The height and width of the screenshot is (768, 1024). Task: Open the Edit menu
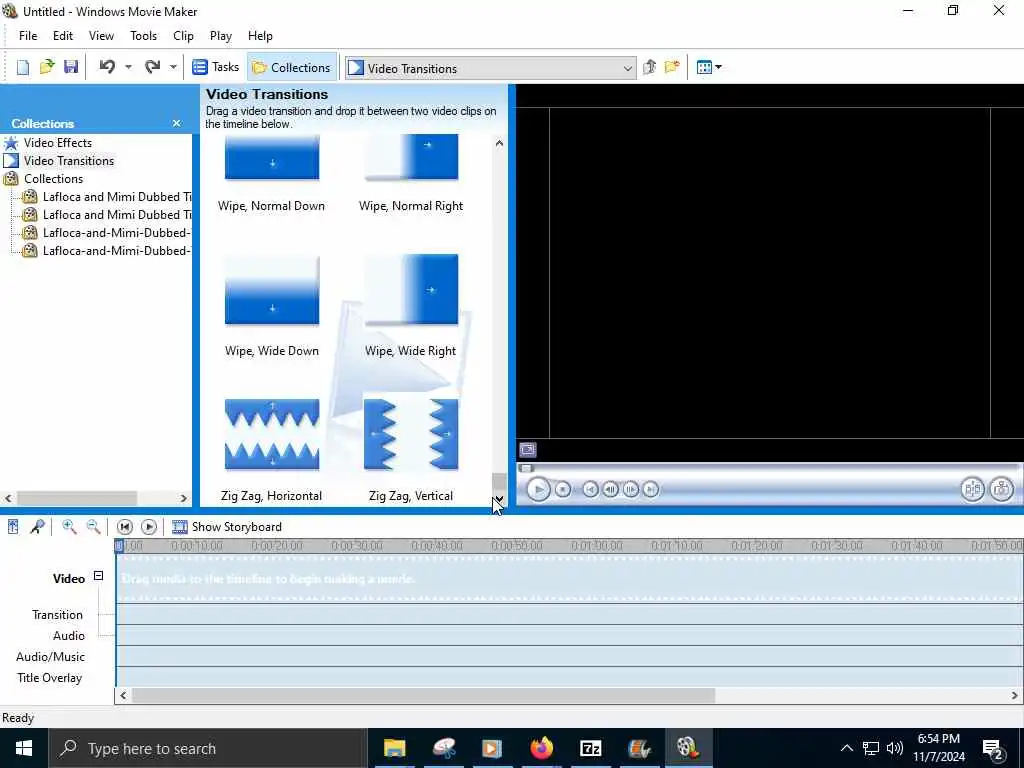point(63,36)
